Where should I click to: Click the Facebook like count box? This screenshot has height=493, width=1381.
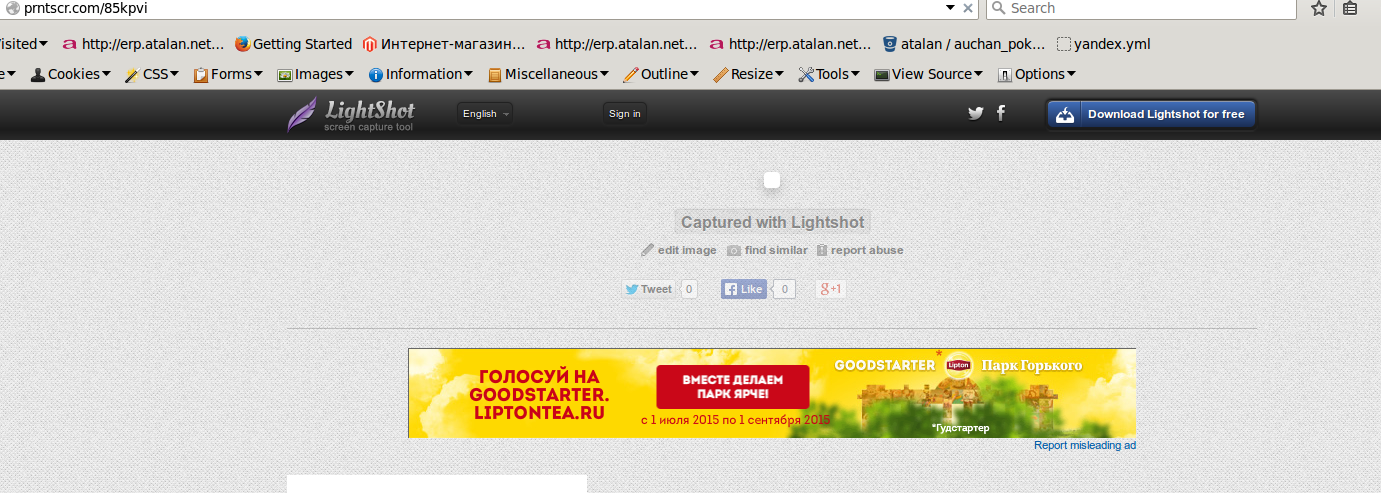point(785,289)
